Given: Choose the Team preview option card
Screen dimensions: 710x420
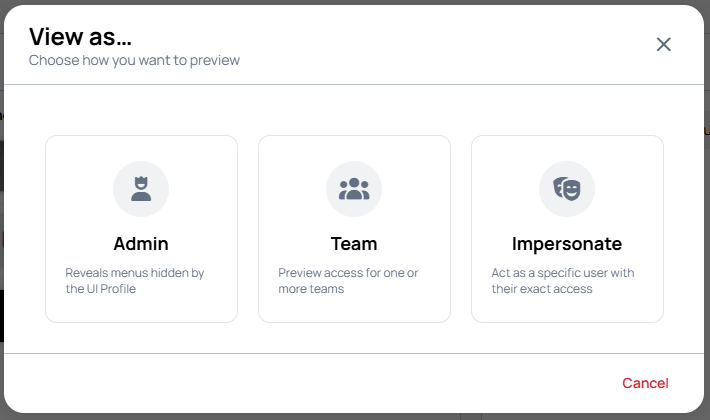Looking at the screenshot, I should (x=354, y=229).
